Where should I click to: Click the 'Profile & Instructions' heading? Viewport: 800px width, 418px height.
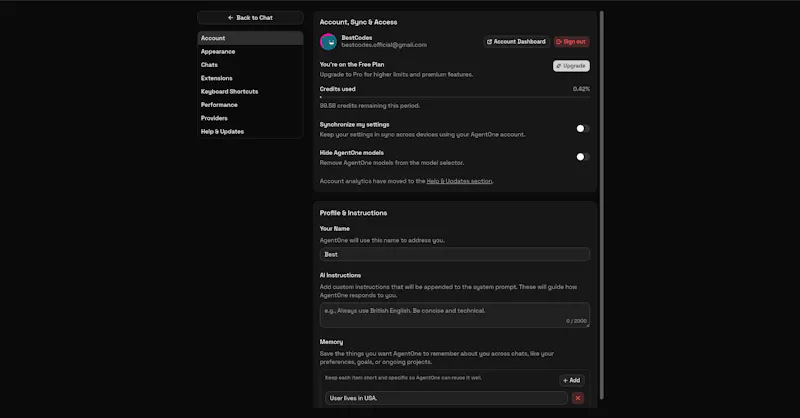353,213
